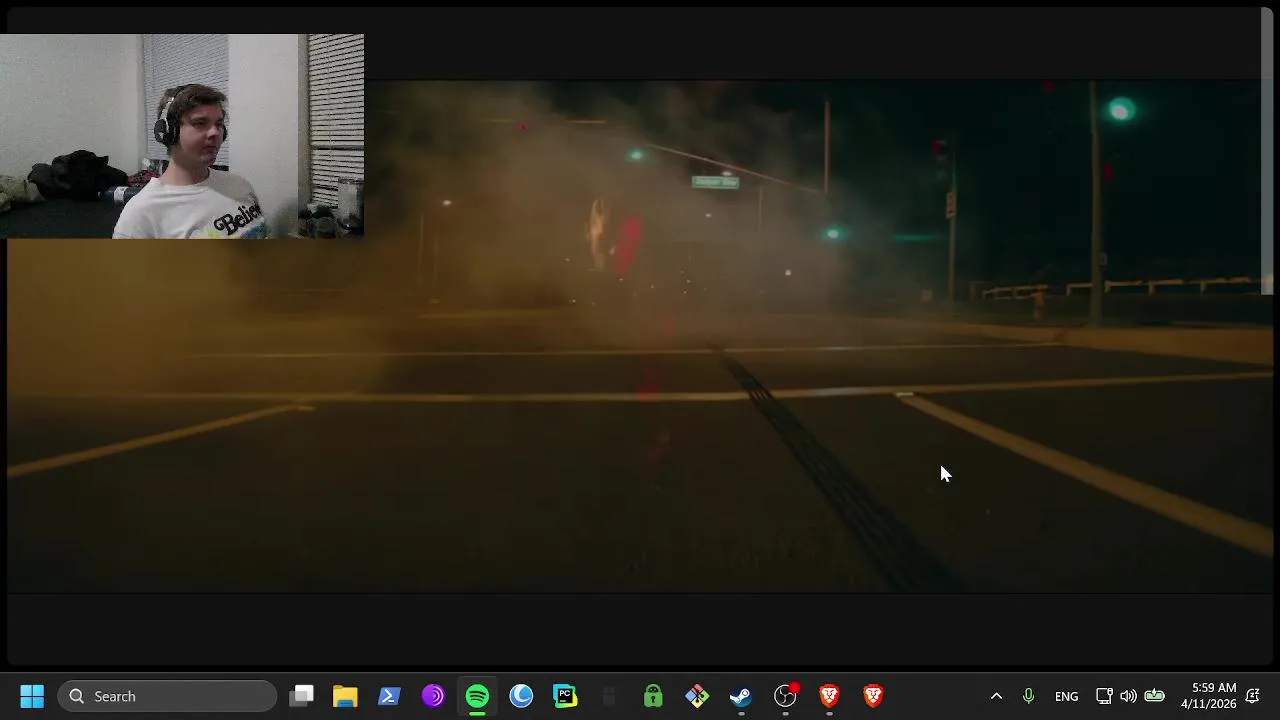
Task: Open the last Brave icon in taskbar
Action: [x=873, y=696]
